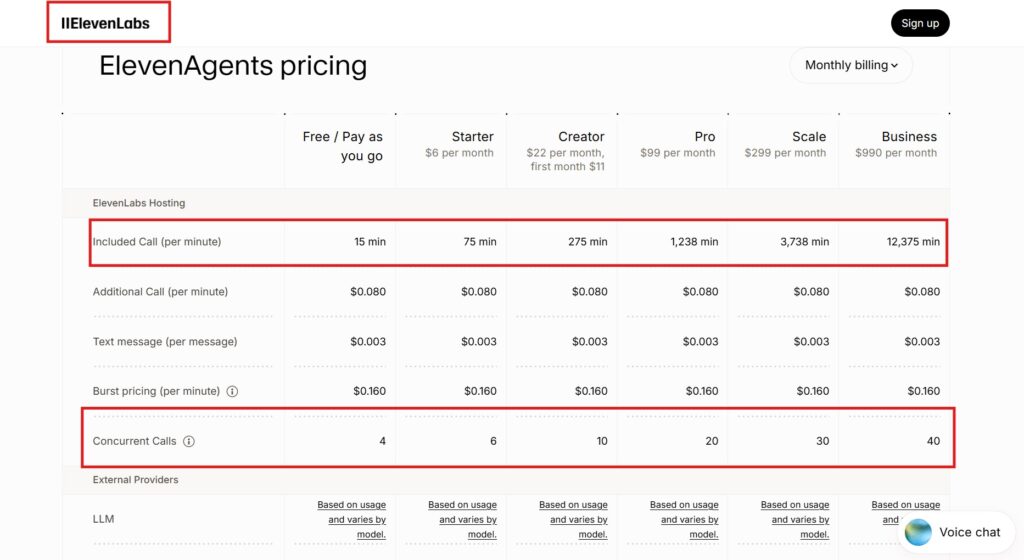Start a Voice chat
Image resolution: width=1024 pixels, height=560 pixels.
point(956,533)
